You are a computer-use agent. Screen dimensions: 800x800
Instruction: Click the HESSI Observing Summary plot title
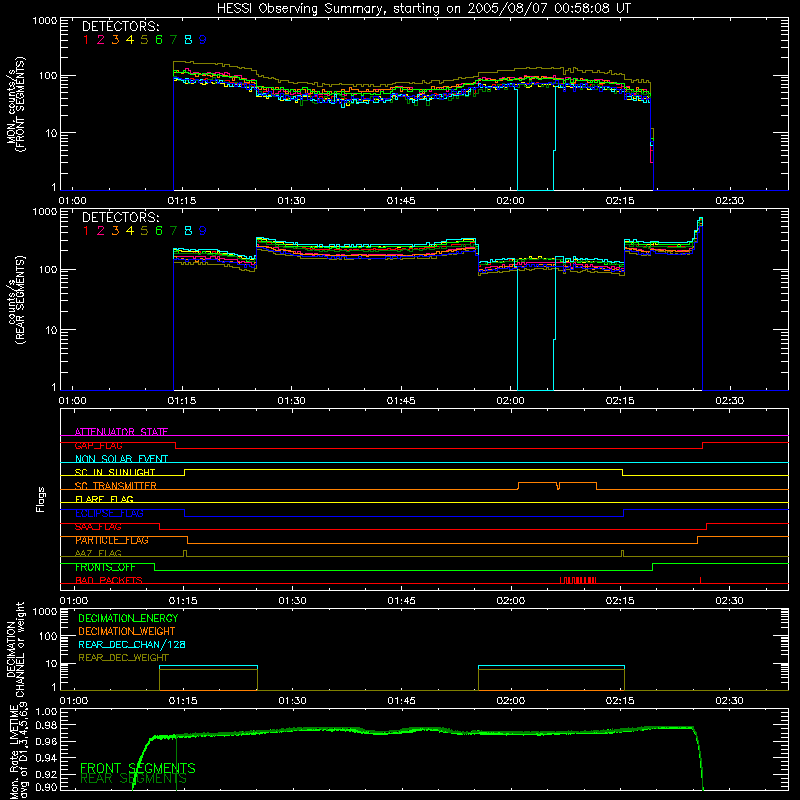coord(424,9)
